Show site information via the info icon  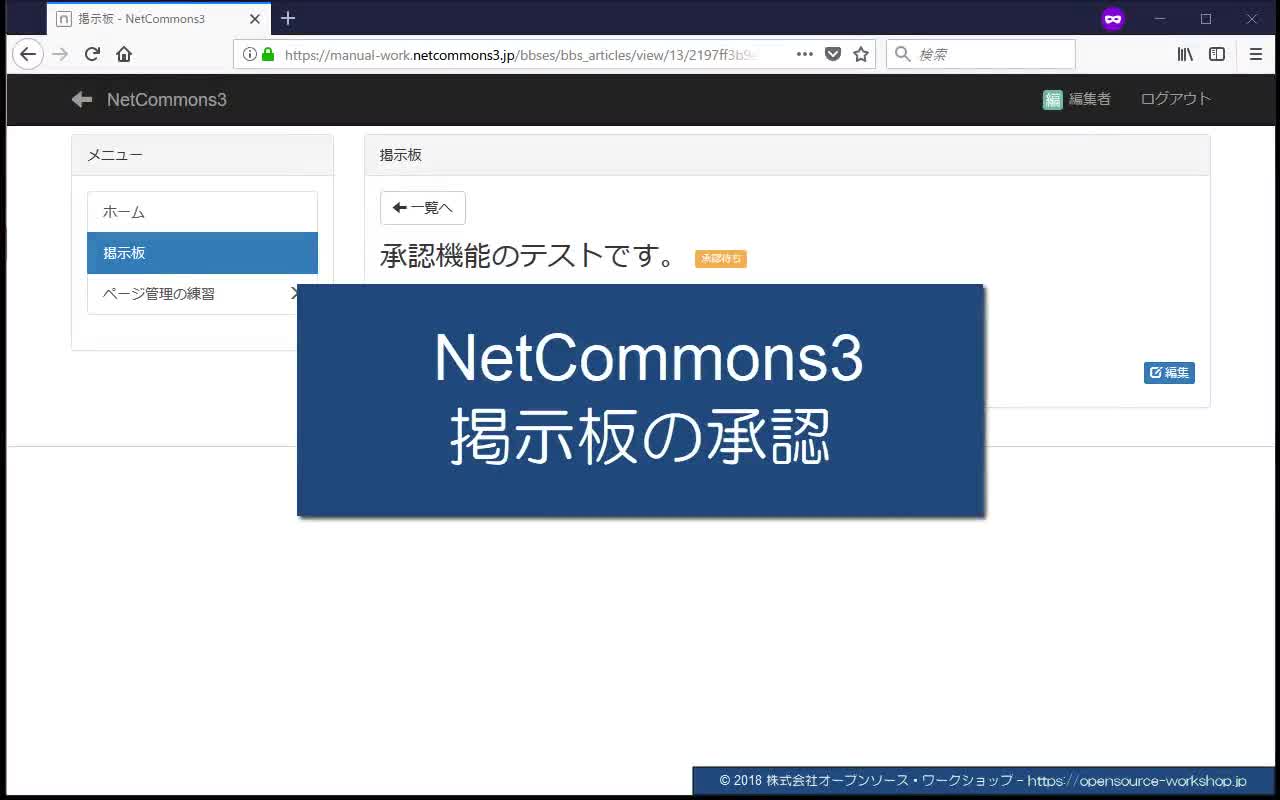[x=250, y=54]
